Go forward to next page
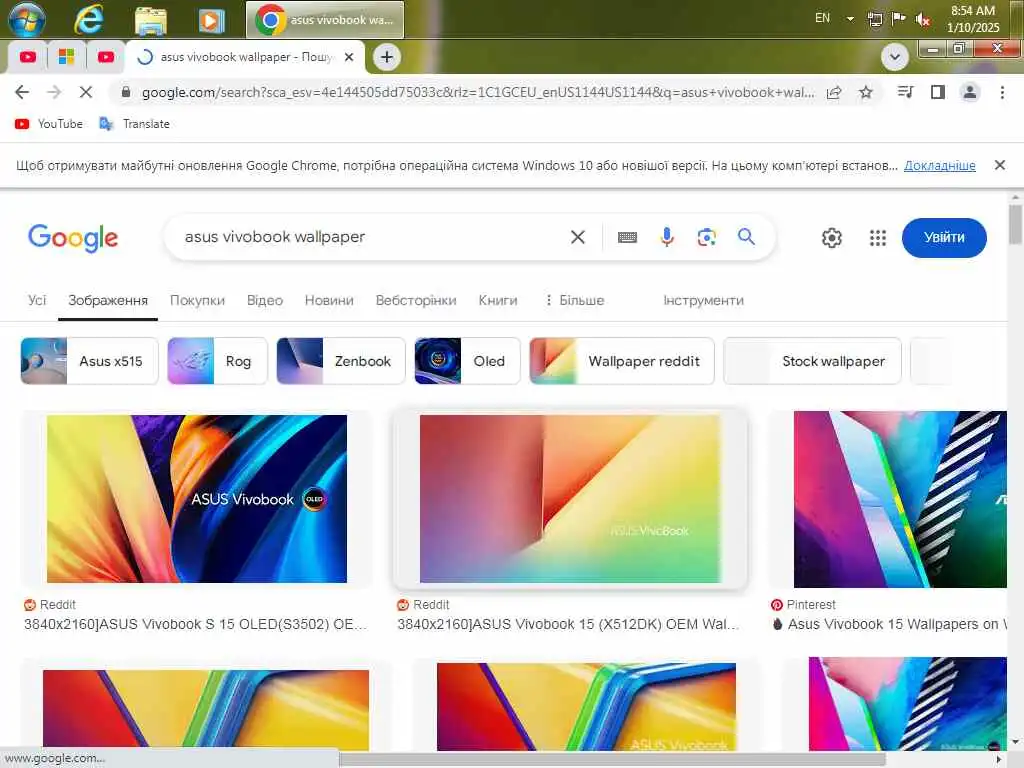 point(54,92)
